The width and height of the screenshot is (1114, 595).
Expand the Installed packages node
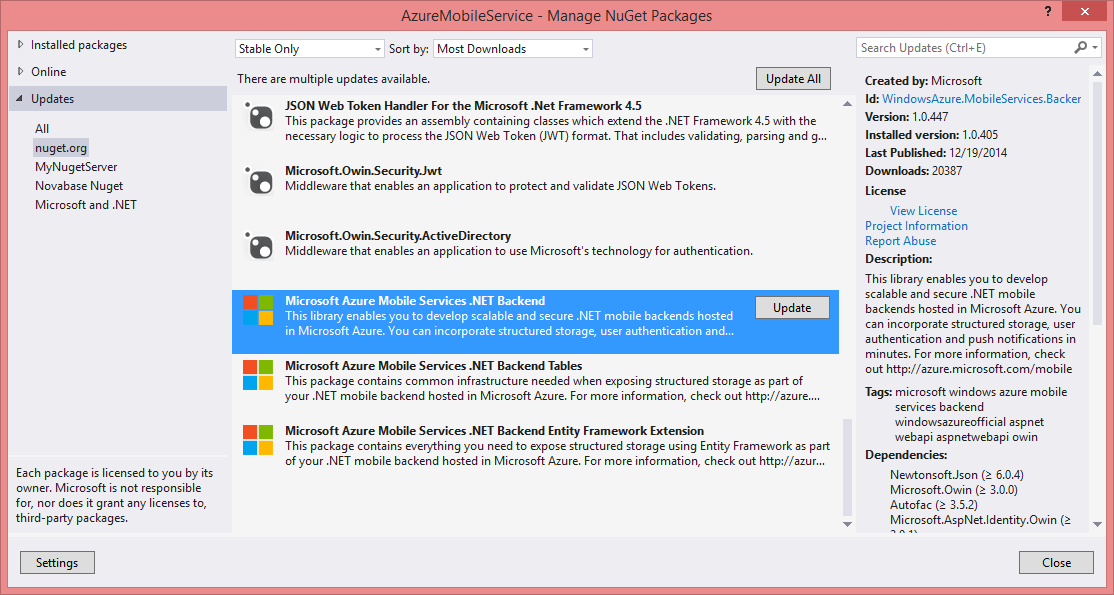[19, 45]
